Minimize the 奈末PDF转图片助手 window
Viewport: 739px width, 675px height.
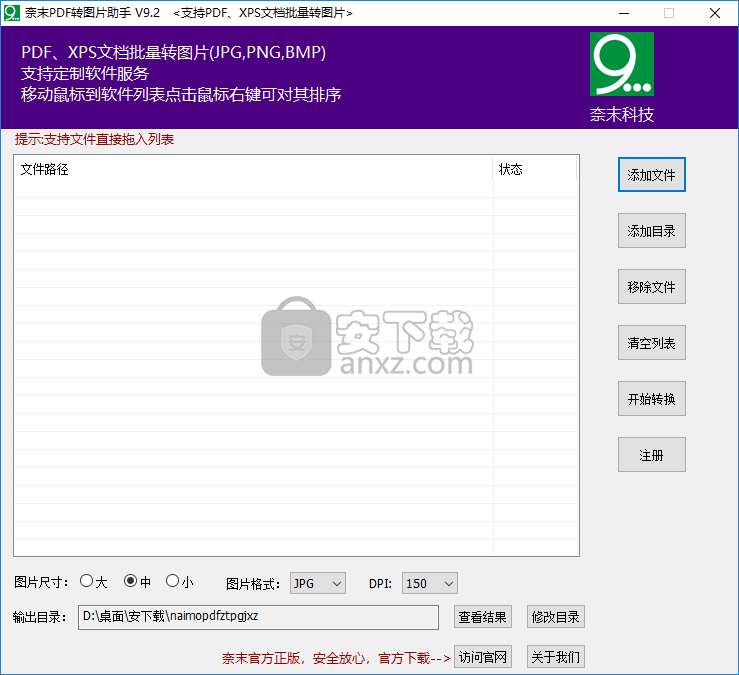[x=624, y=13]
